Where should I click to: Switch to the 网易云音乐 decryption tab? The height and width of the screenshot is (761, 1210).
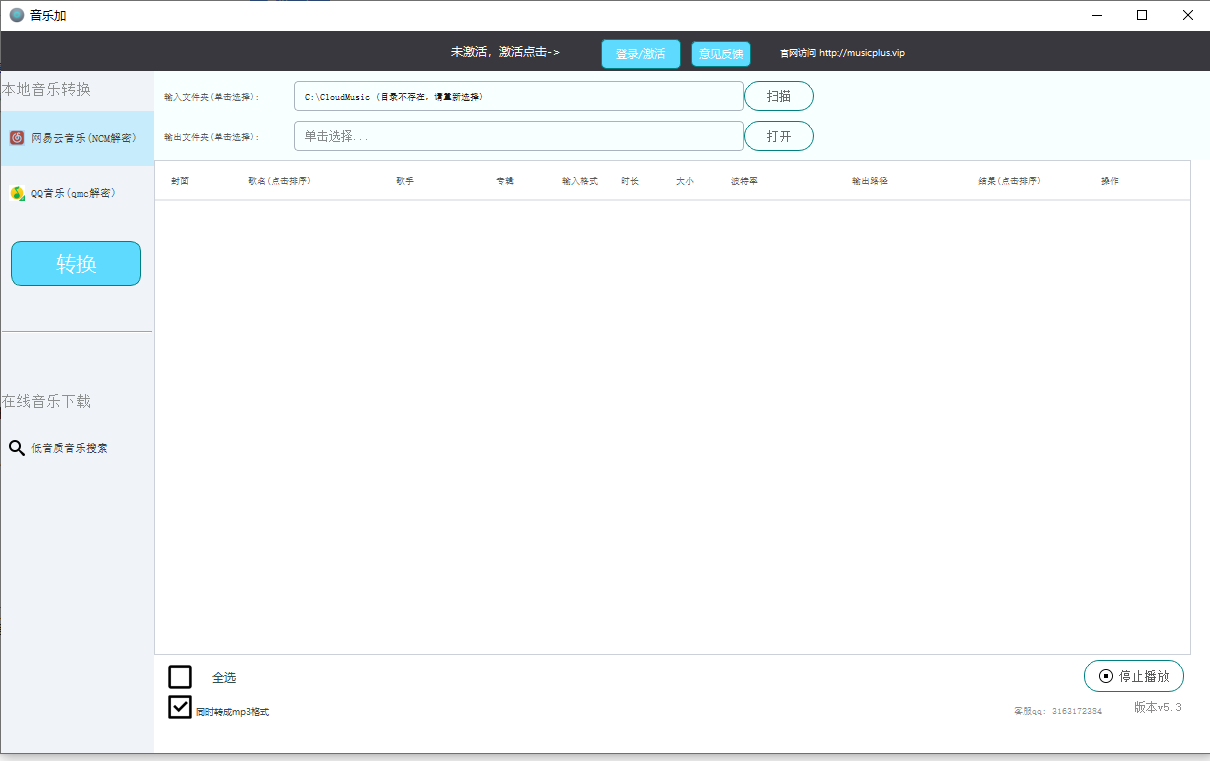point(75,137)
